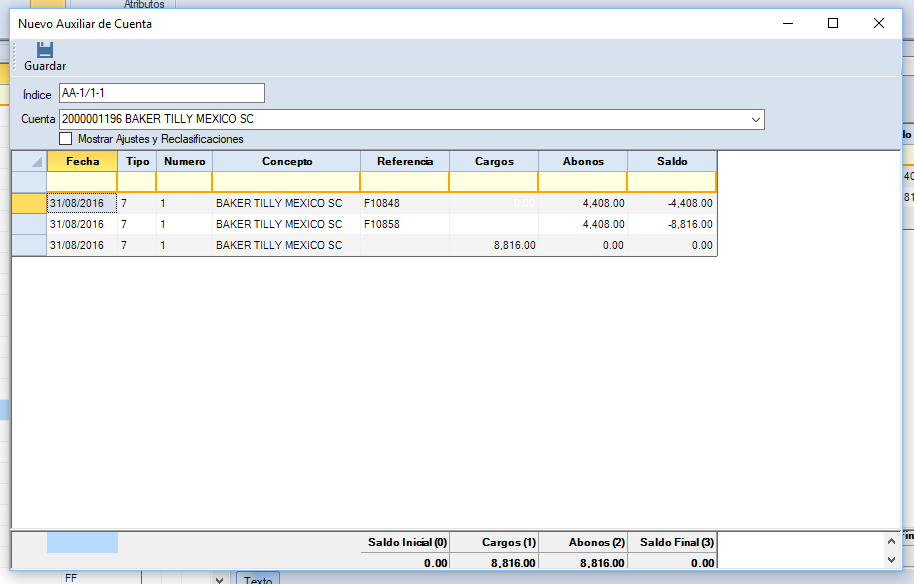The image size is (914, 584).
Task: Click the Guardar save icon
Action: point(44,50)
